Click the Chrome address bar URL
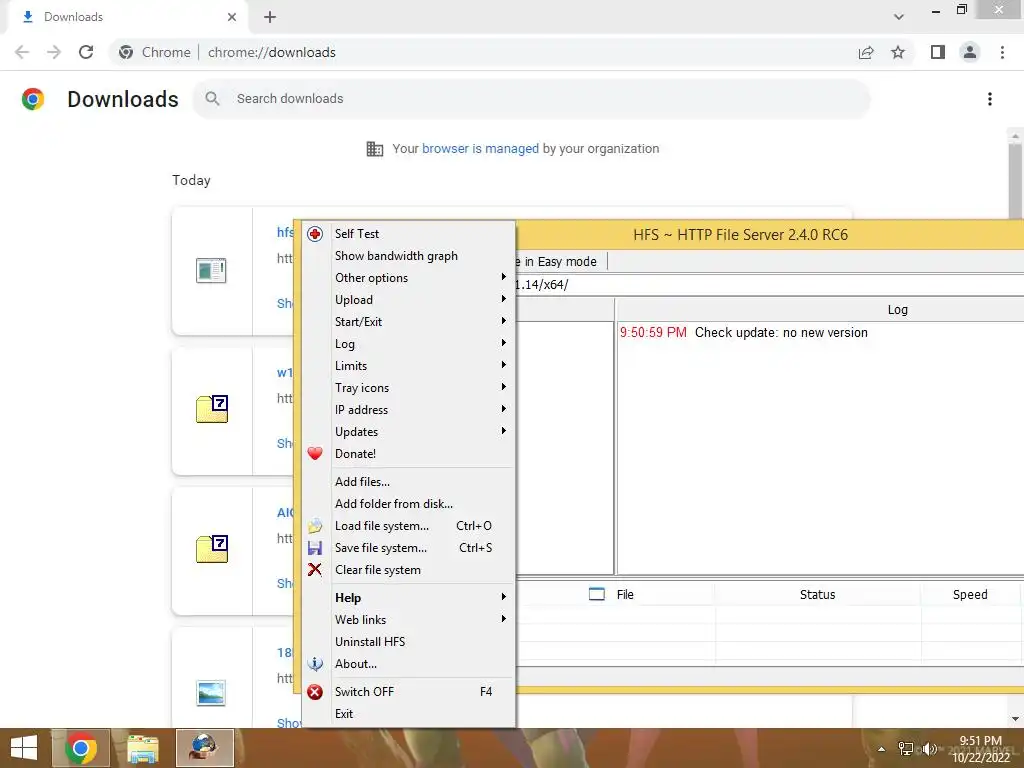The image size is (1024, 768). (x=272, y=52)
